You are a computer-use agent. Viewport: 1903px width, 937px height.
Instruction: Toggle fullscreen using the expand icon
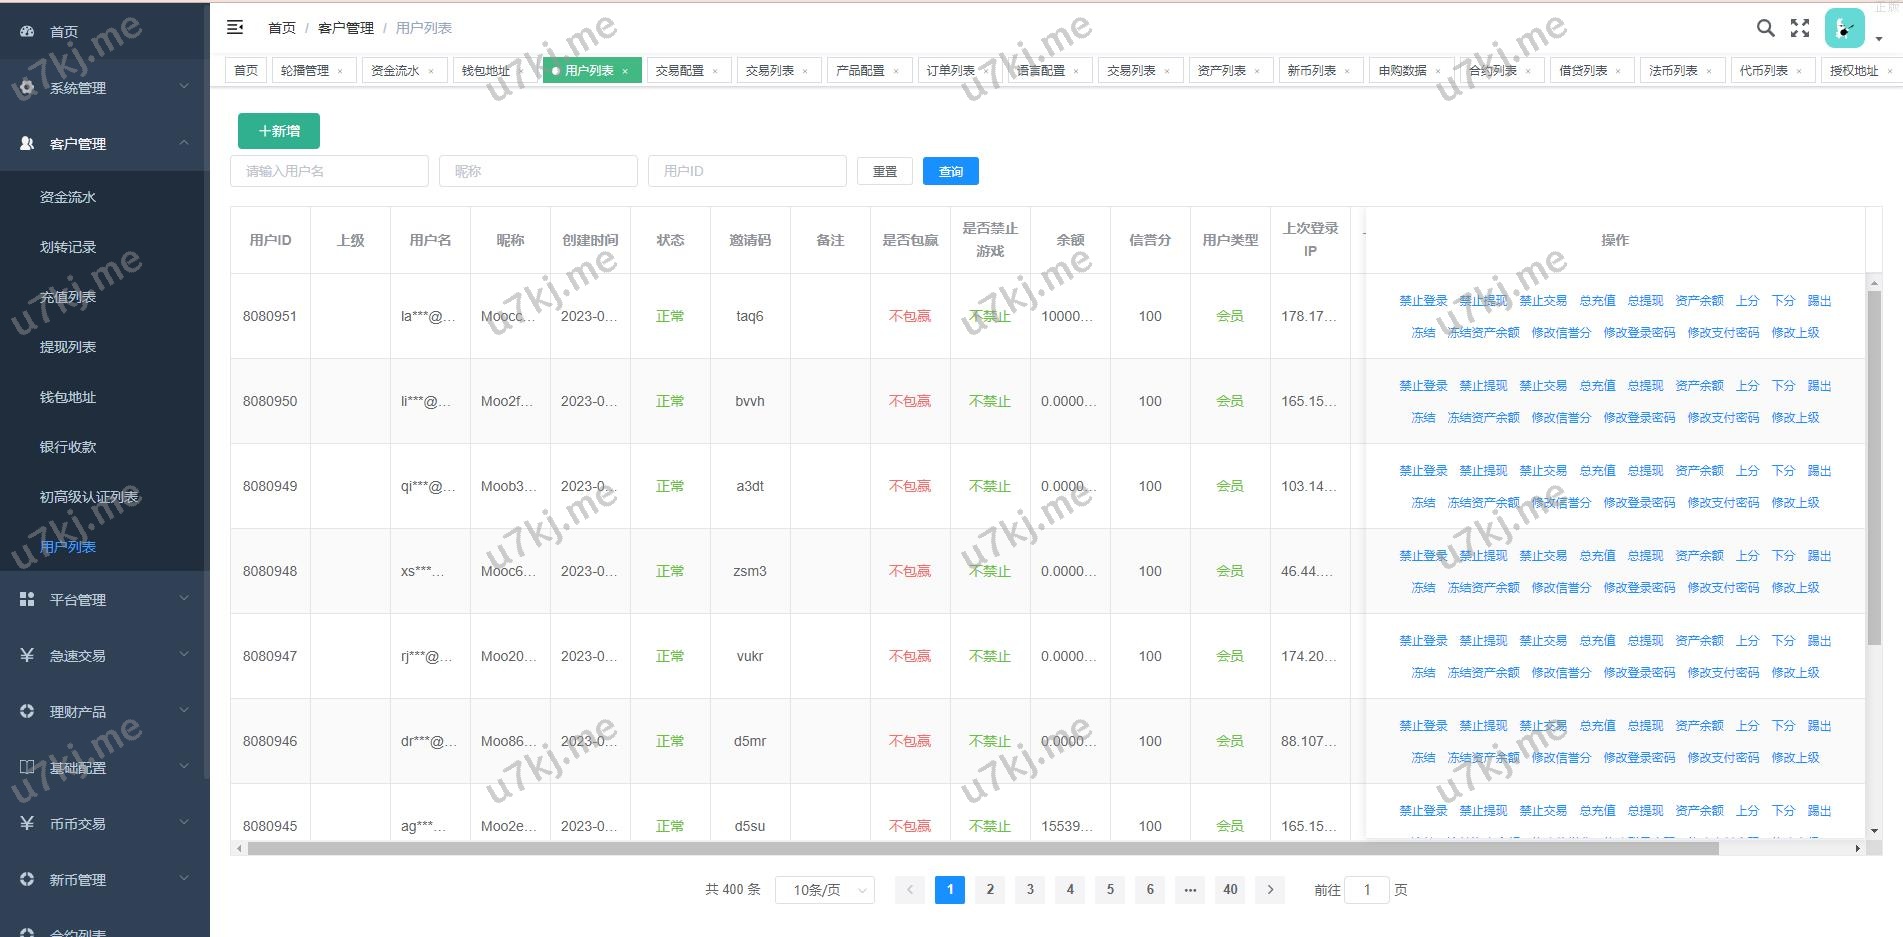tap(1800, 28)
